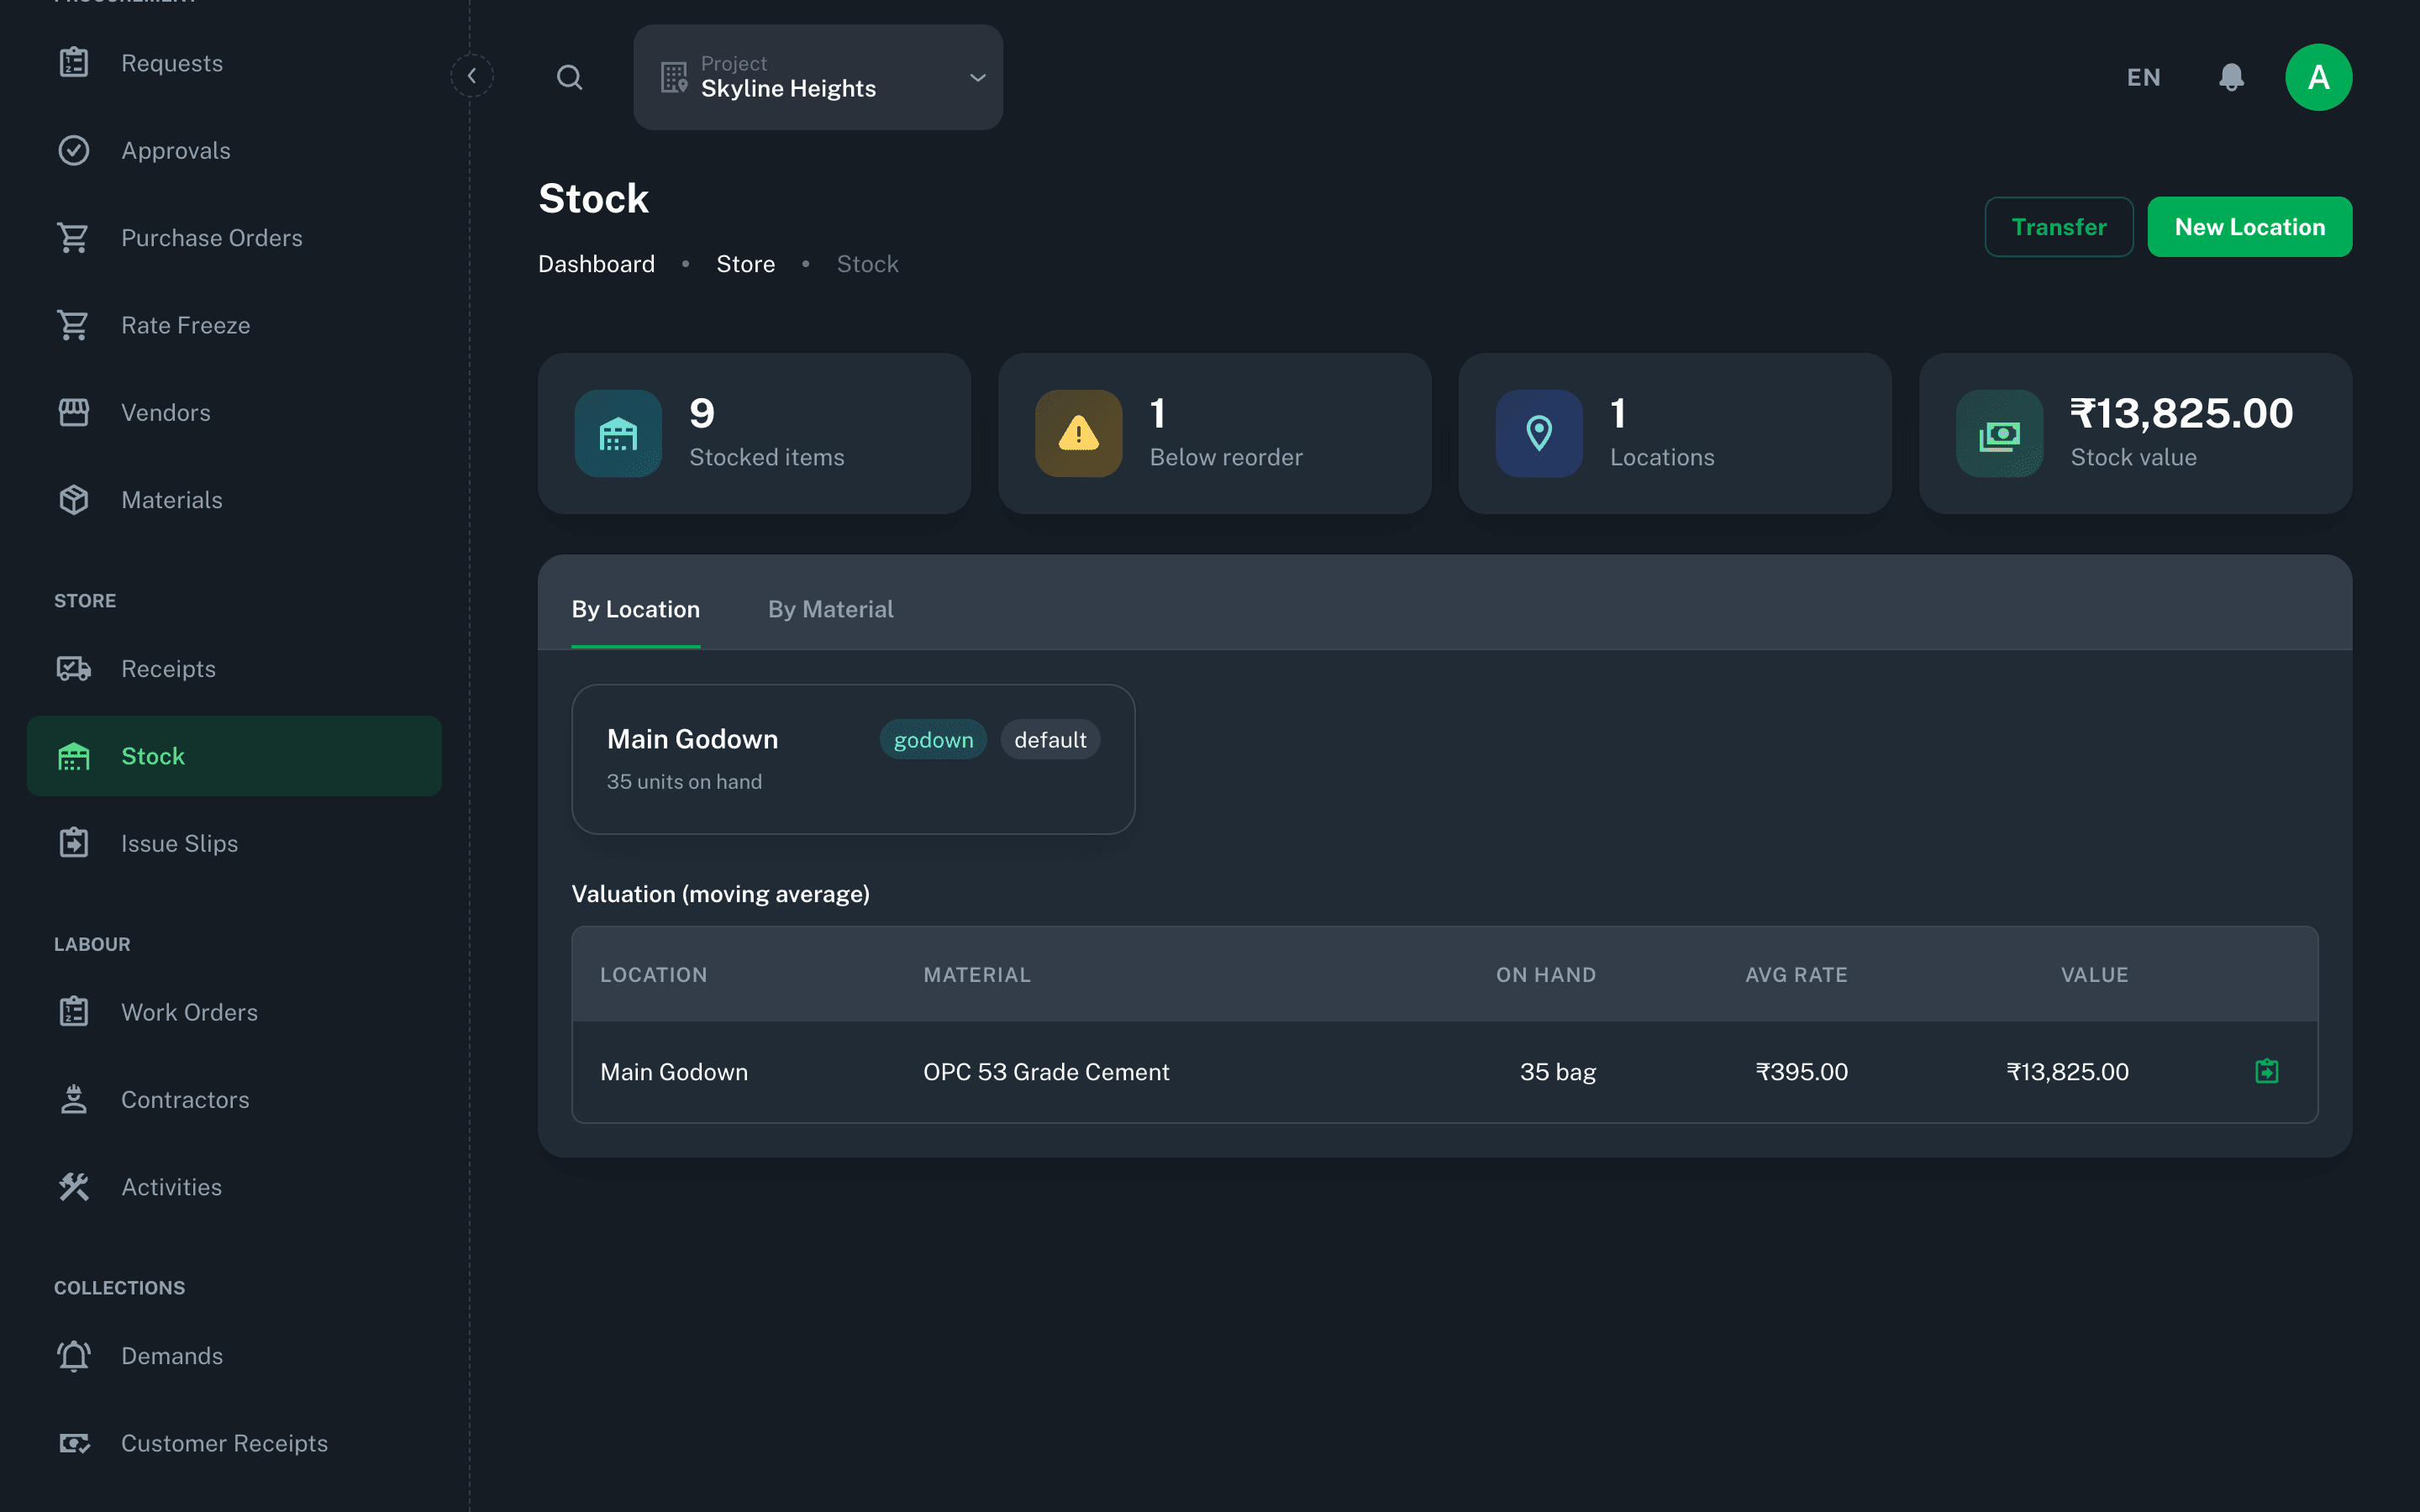The width and height of the screenshot is (2420, 1512).
Task: Click the OPC 53 Grade Cement cell
Action: [1046, 1072]
